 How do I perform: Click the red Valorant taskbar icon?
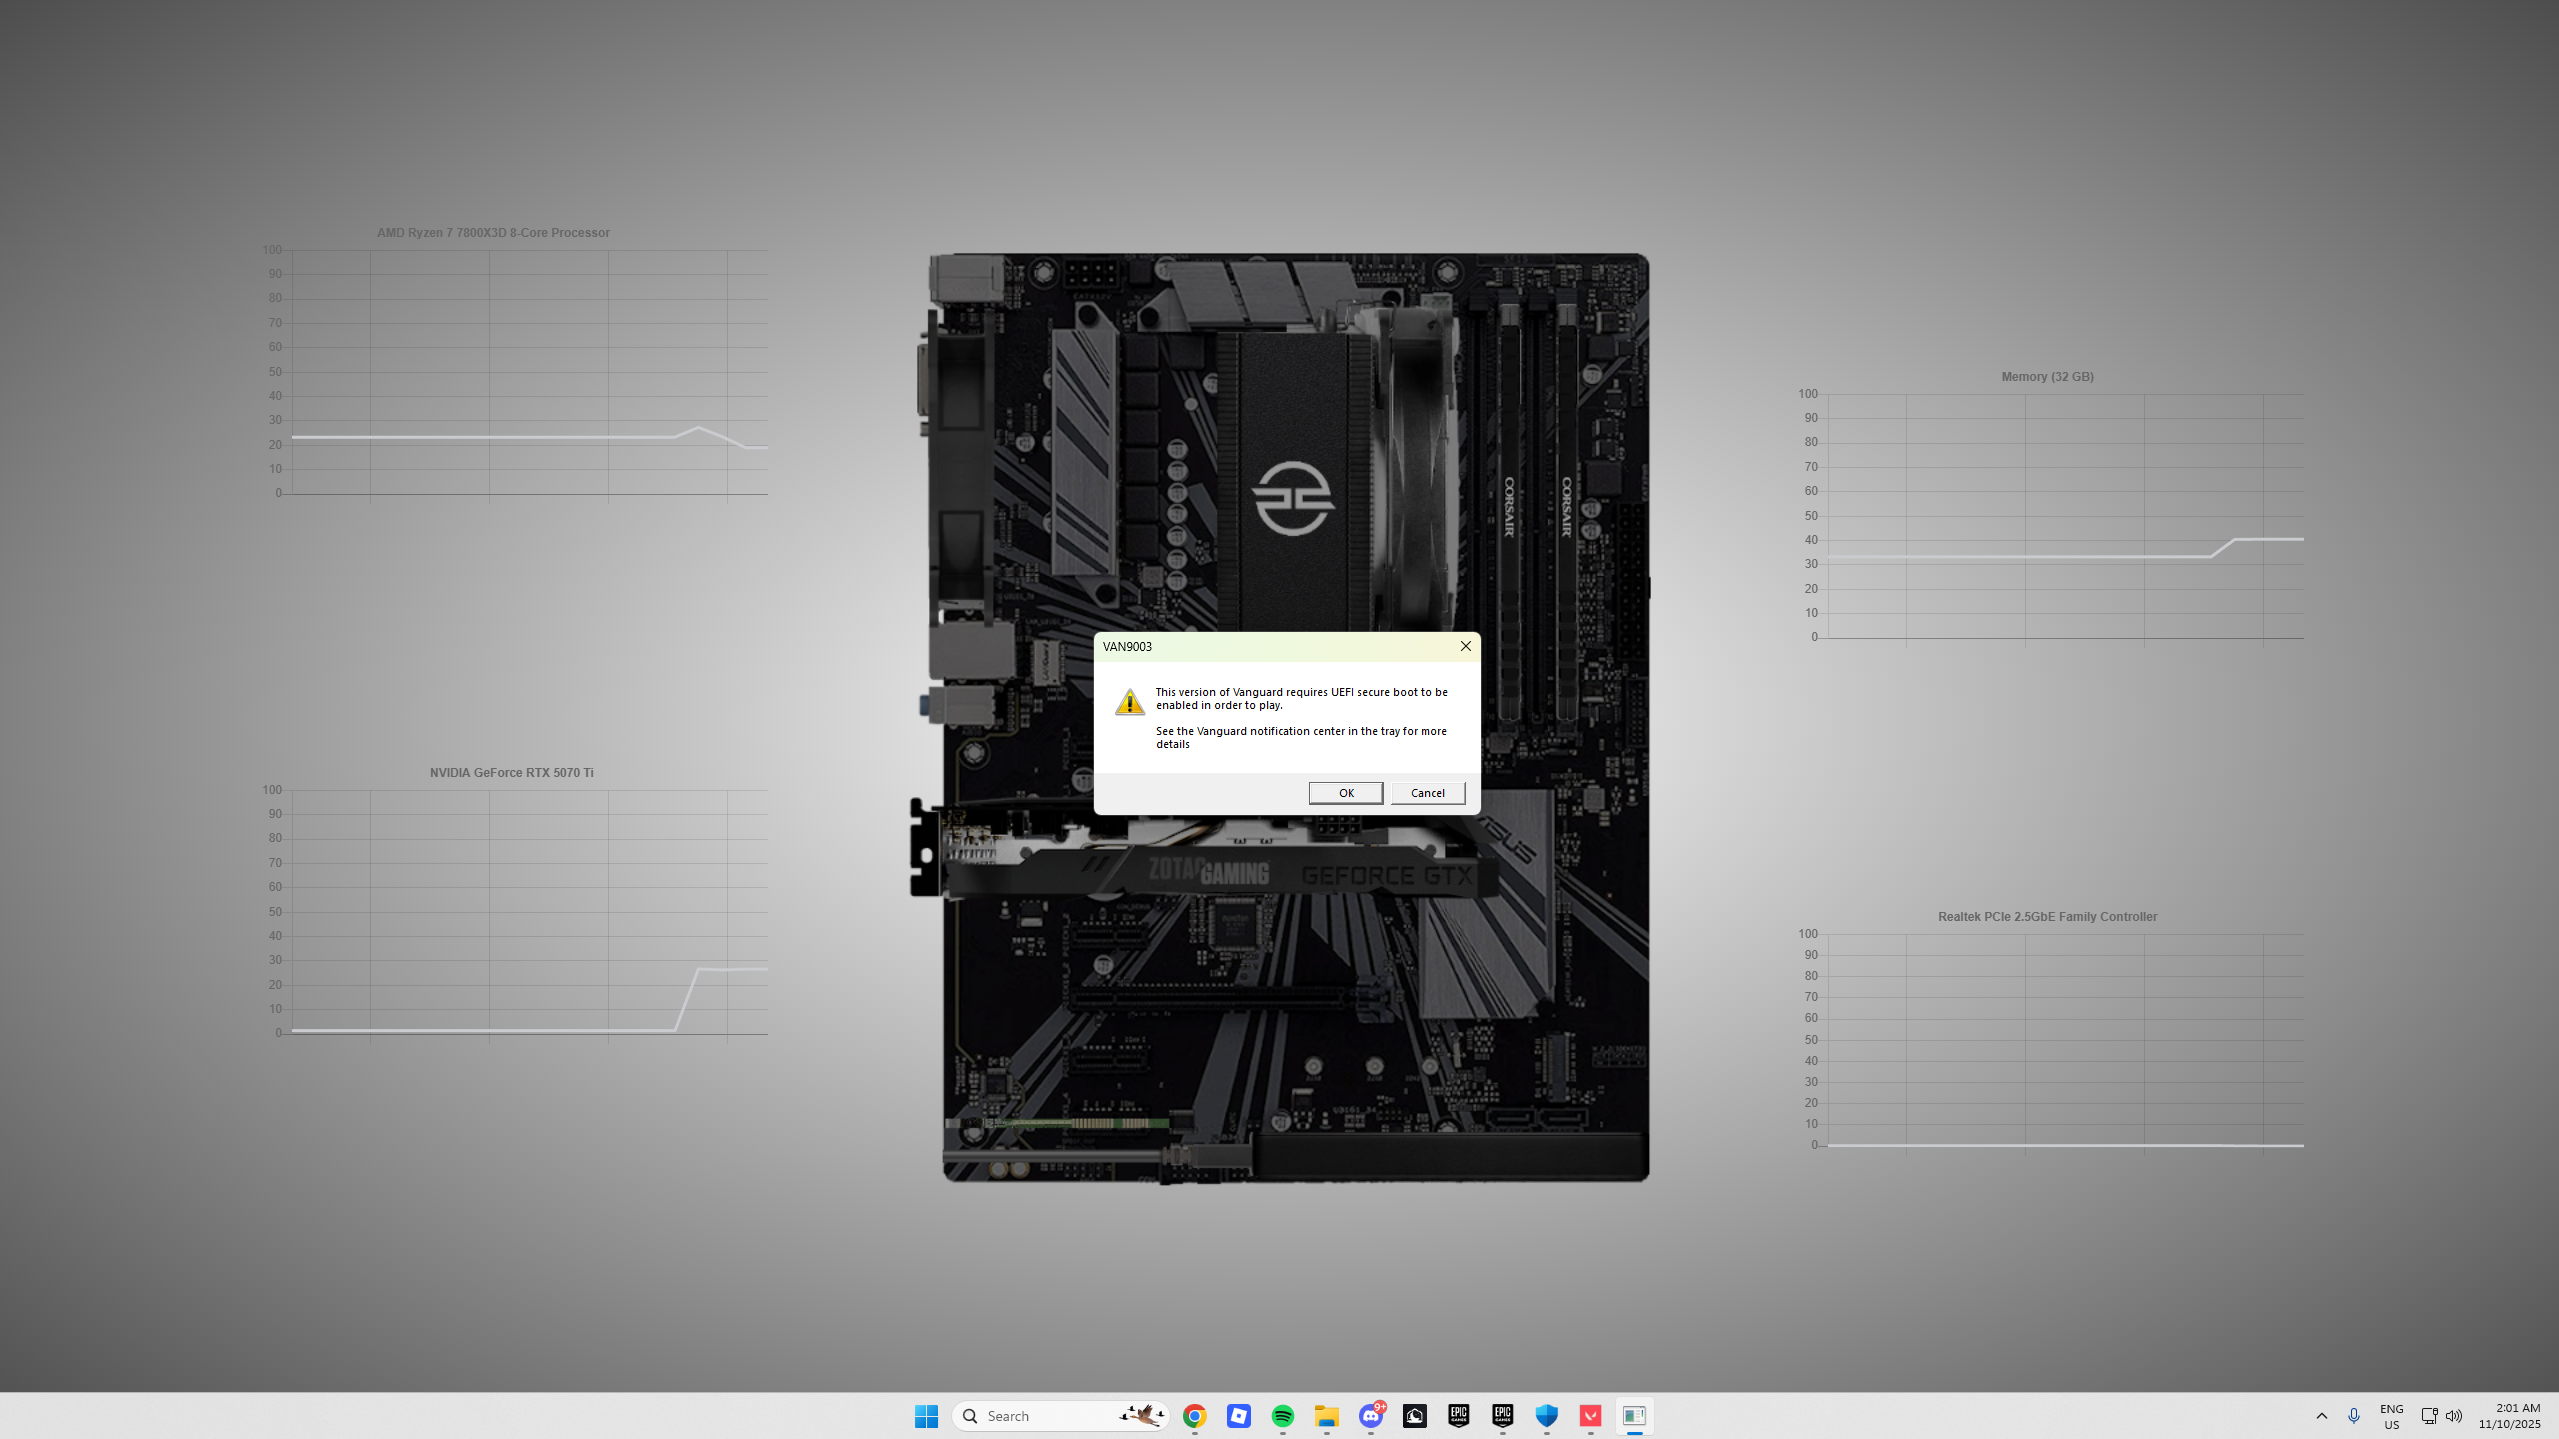(1590, 1416)
